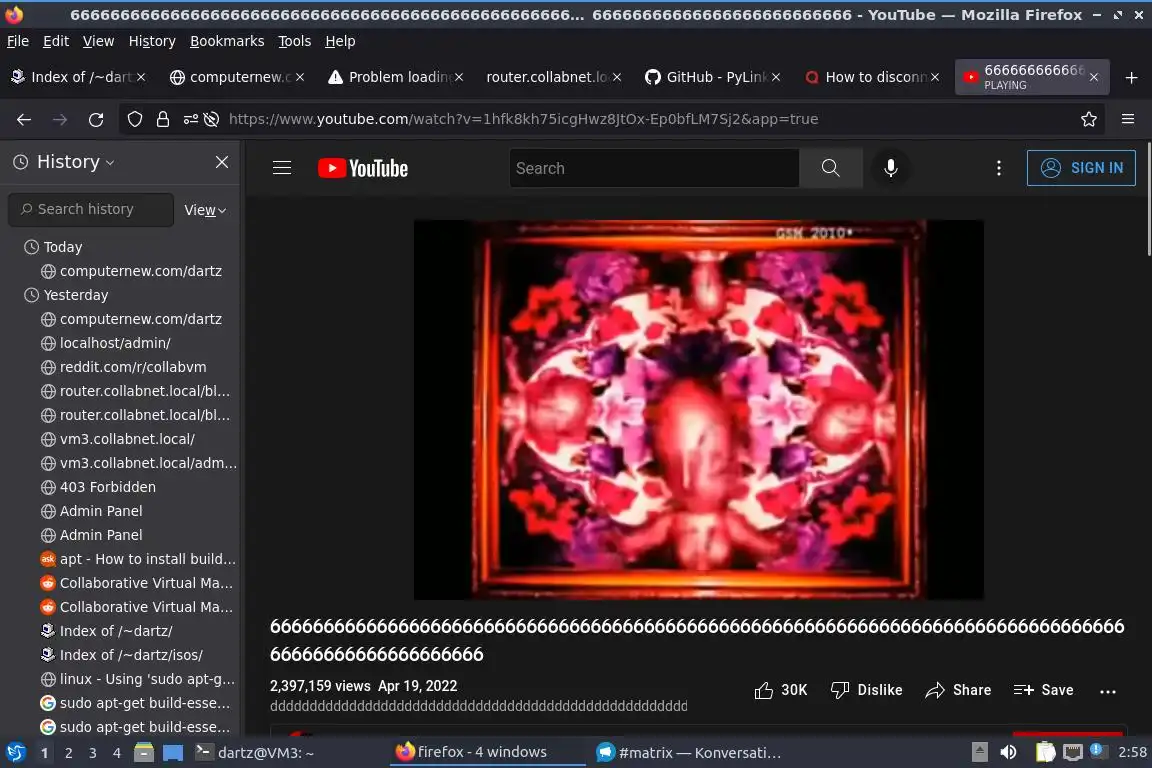This screenshot has width=1152, height=768.
Task: Open the YouTube guide hamburger menu
Action: click(x=282, y=168)
